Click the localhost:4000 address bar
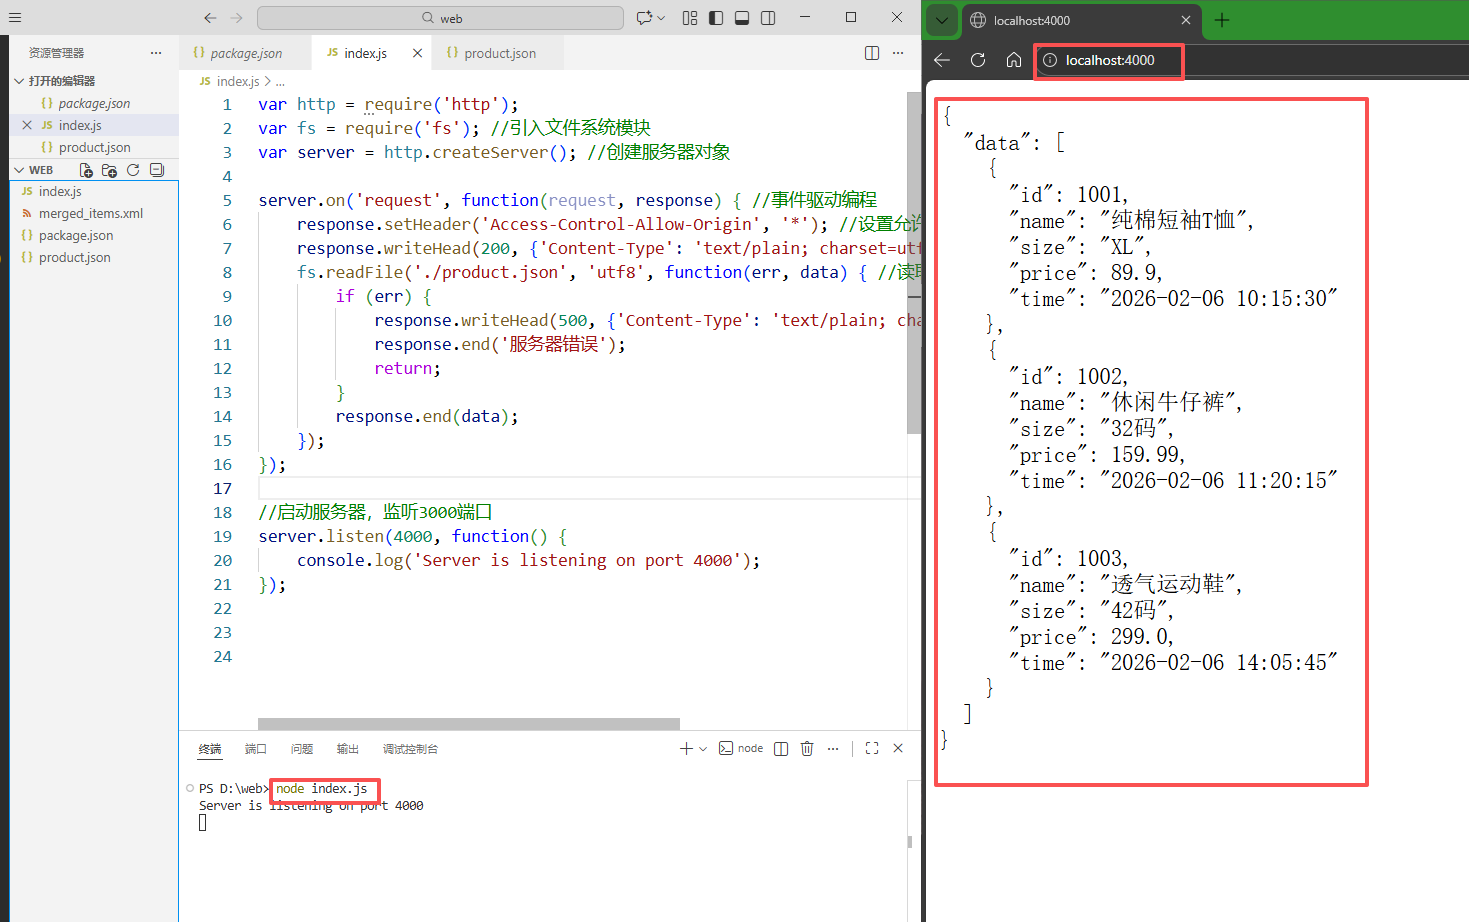 [x=1110, y=60]
